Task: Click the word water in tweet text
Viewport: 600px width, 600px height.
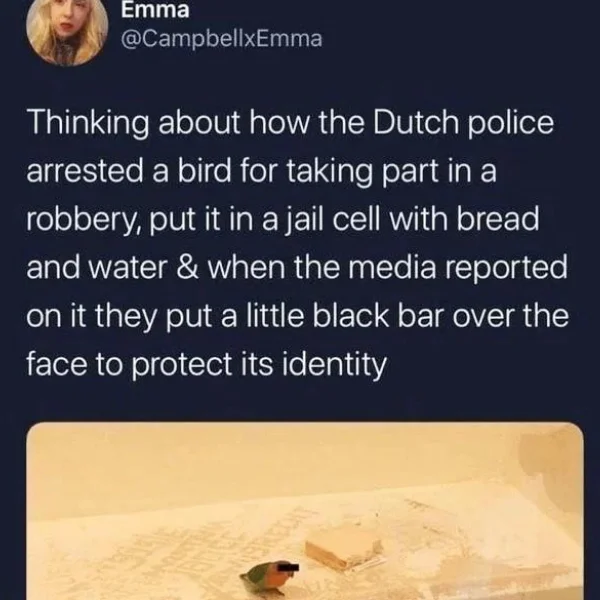Action: tap(128, 267)
